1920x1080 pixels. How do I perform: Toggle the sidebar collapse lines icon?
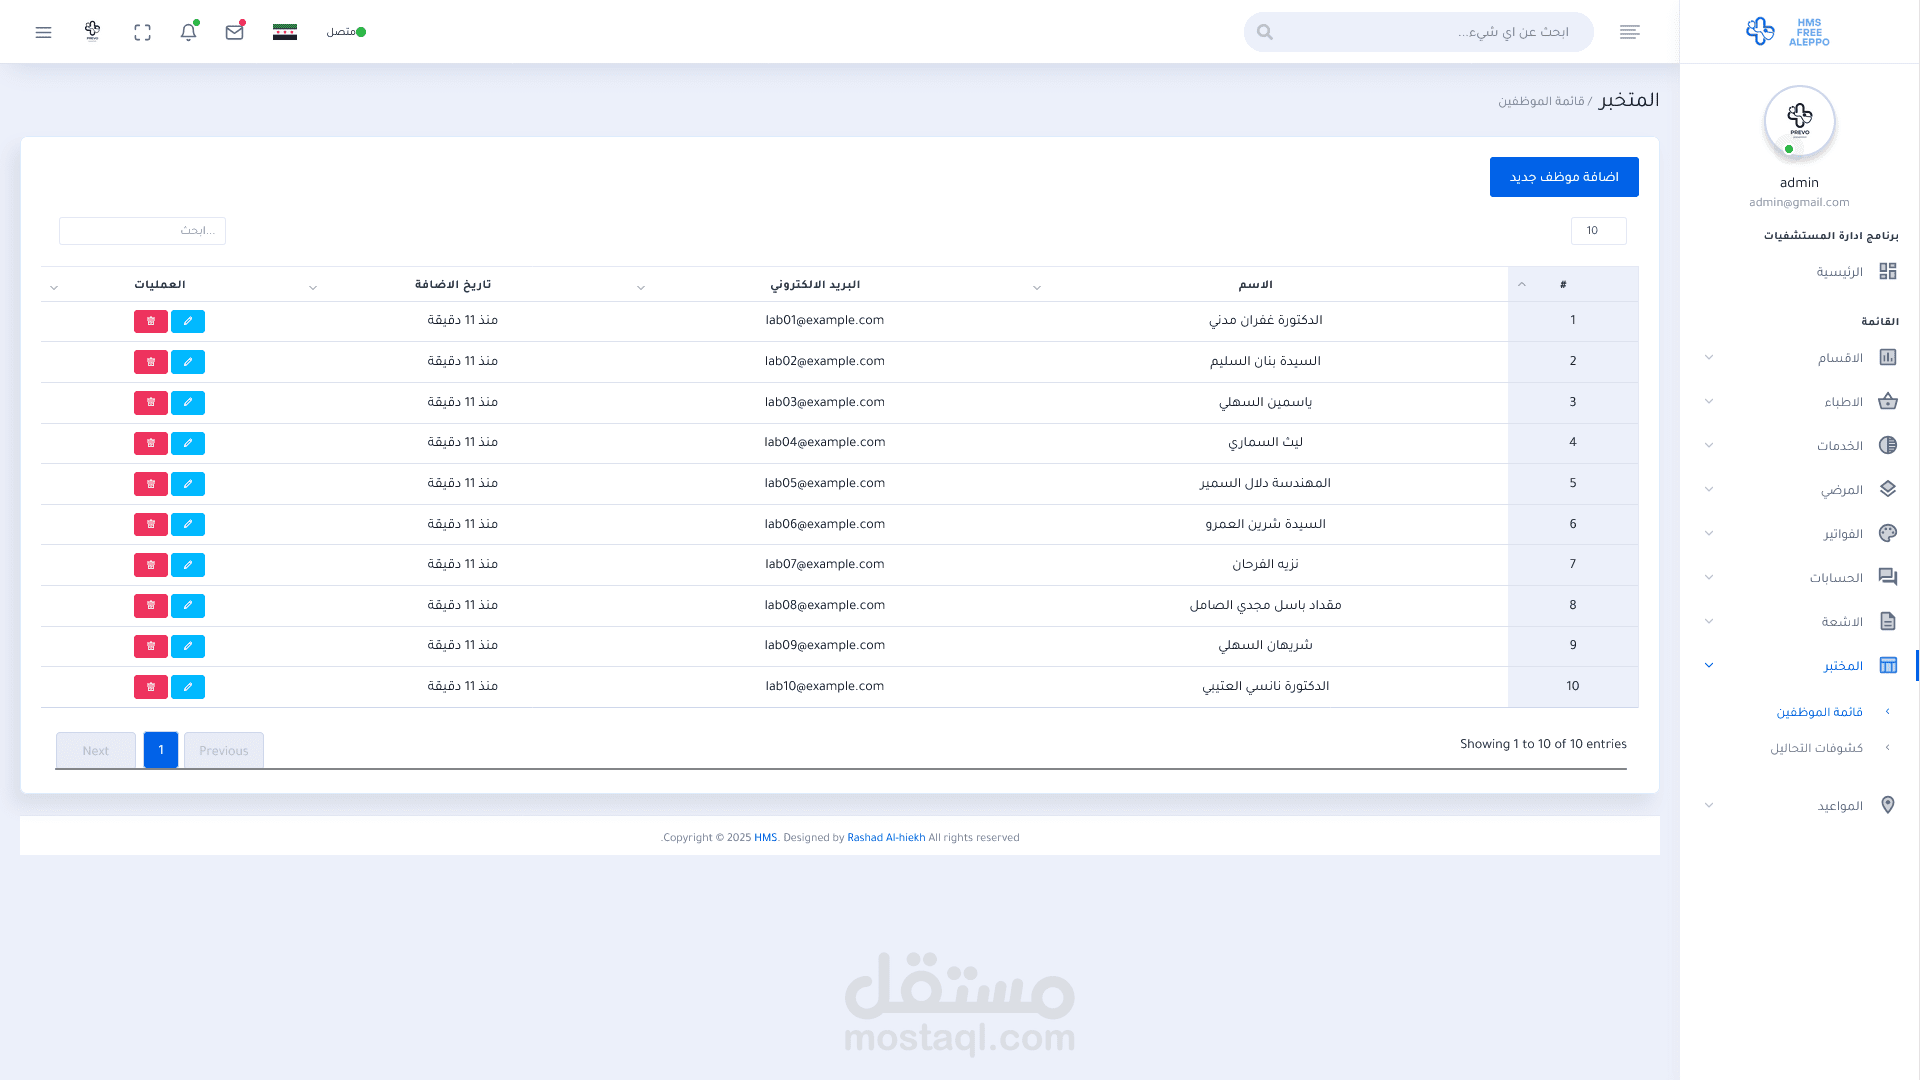pos(1629,32)
